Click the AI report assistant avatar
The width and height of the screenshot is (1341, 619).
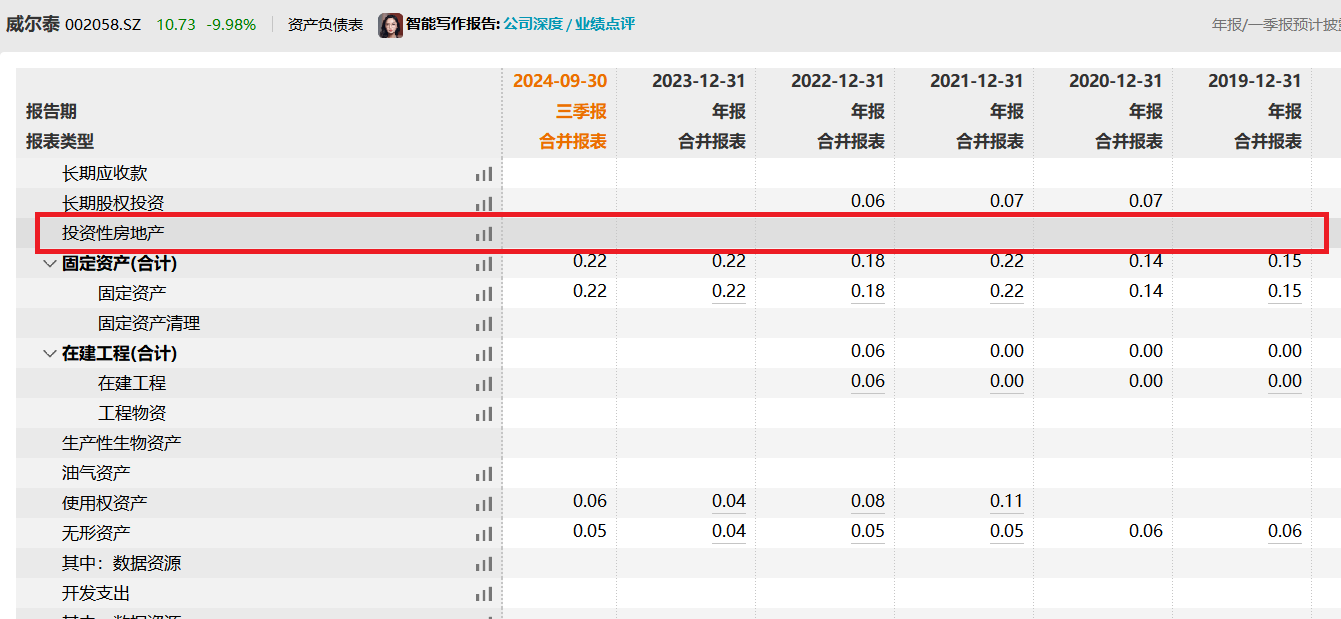[390, 25]
